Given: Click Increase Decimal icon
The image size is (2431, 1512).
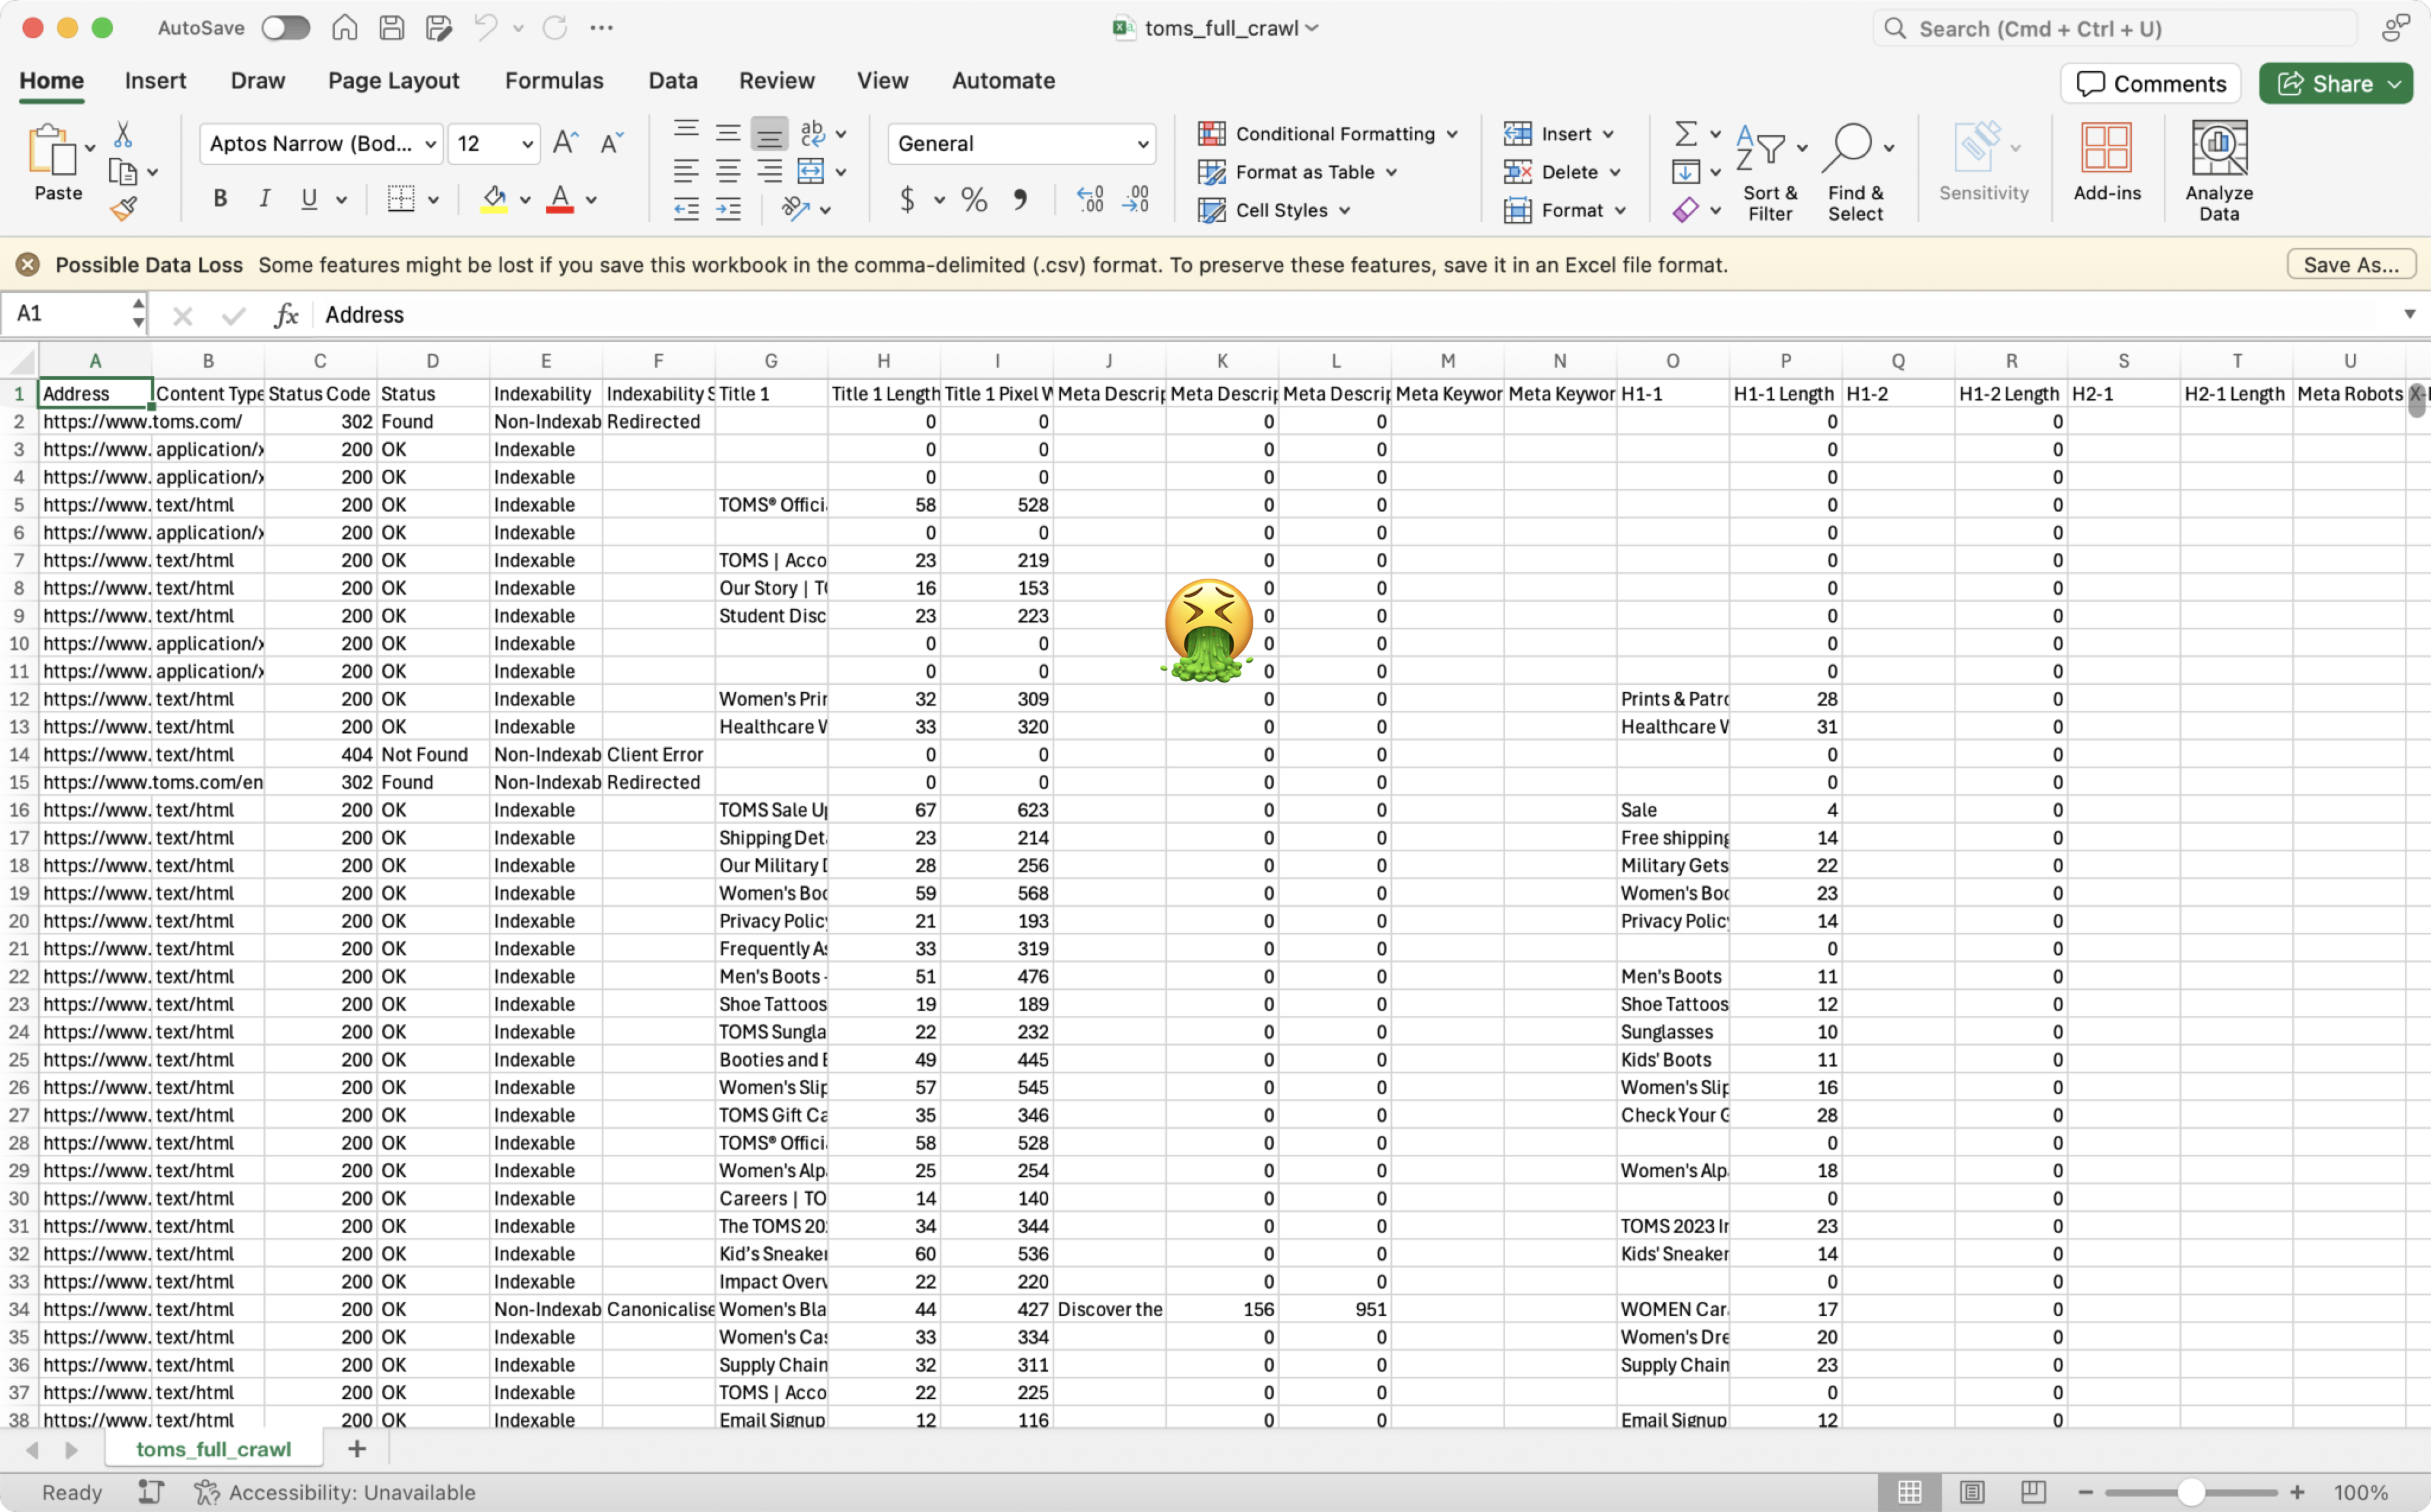Looking at the screenshot, I should point(1089,200).
